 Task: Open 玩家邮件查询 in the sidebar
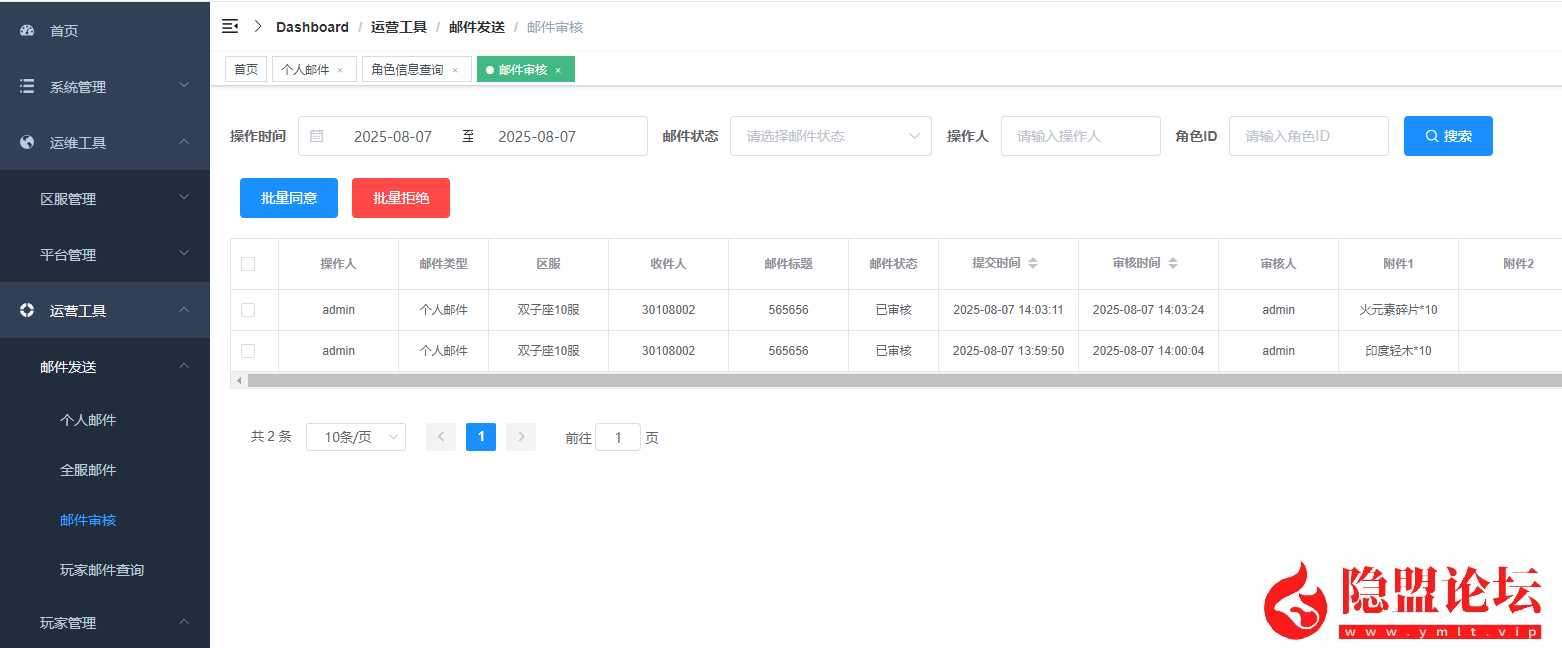tap(102, 570)
